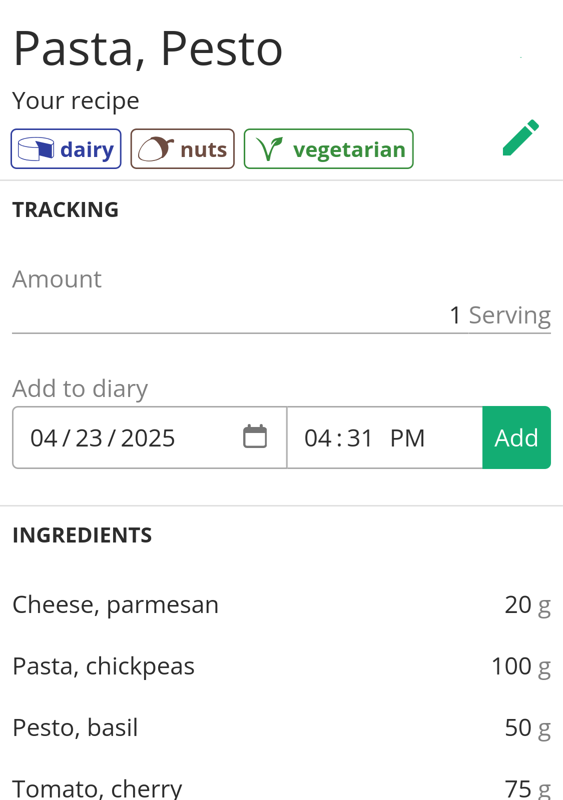Click the green pencil edit icon
The height and width of the screenshot is (800, 563).
tap(521, 137)
